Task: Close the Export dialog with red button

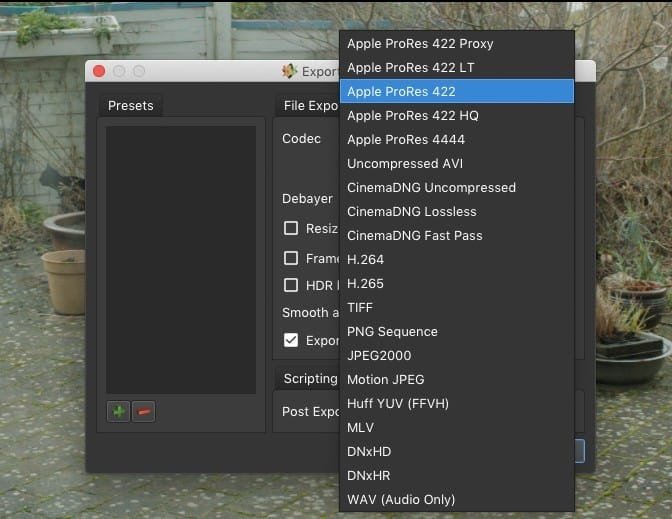Action: coord(99,71)
